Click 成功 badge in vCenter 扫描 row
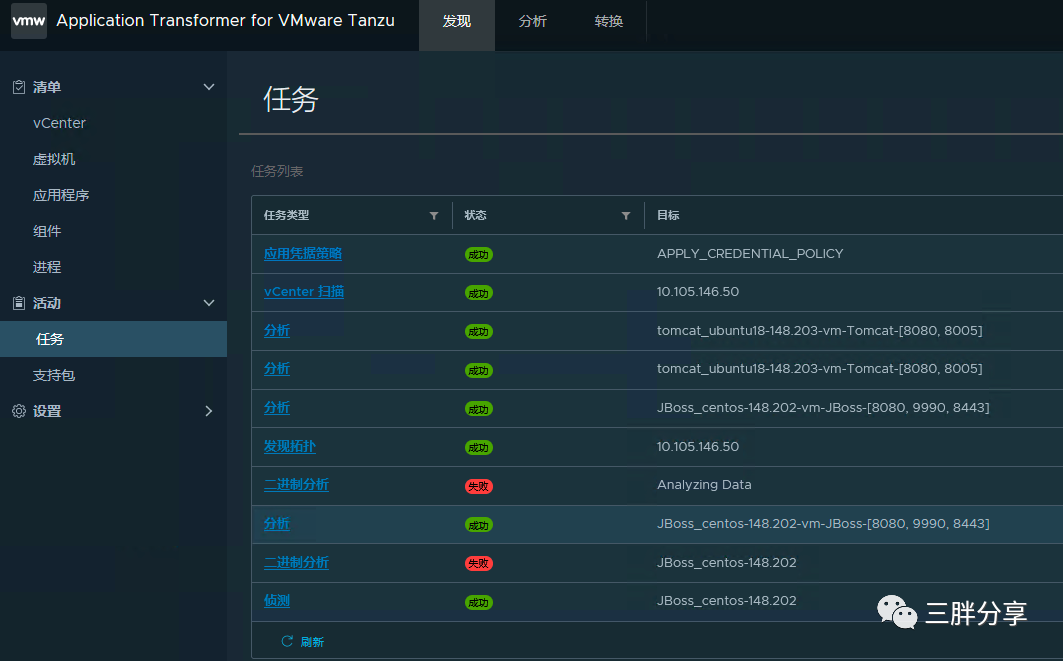The width and height of the screenshot is (1063, 661). [x=479, y=293]
